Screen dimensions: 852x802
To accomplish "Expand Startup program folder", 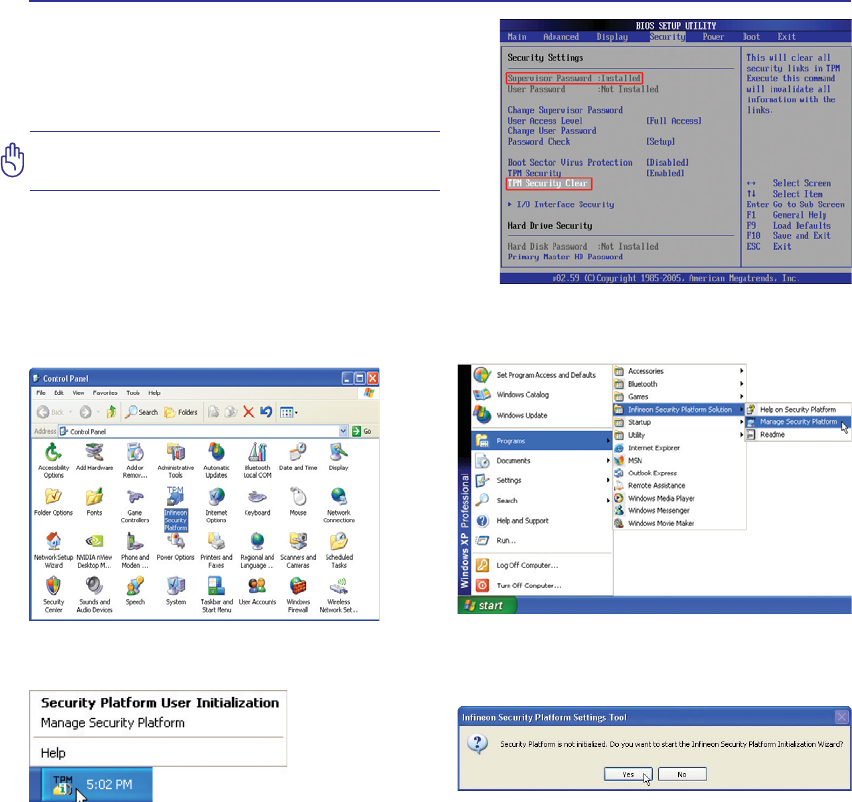I will coord(679,422).
